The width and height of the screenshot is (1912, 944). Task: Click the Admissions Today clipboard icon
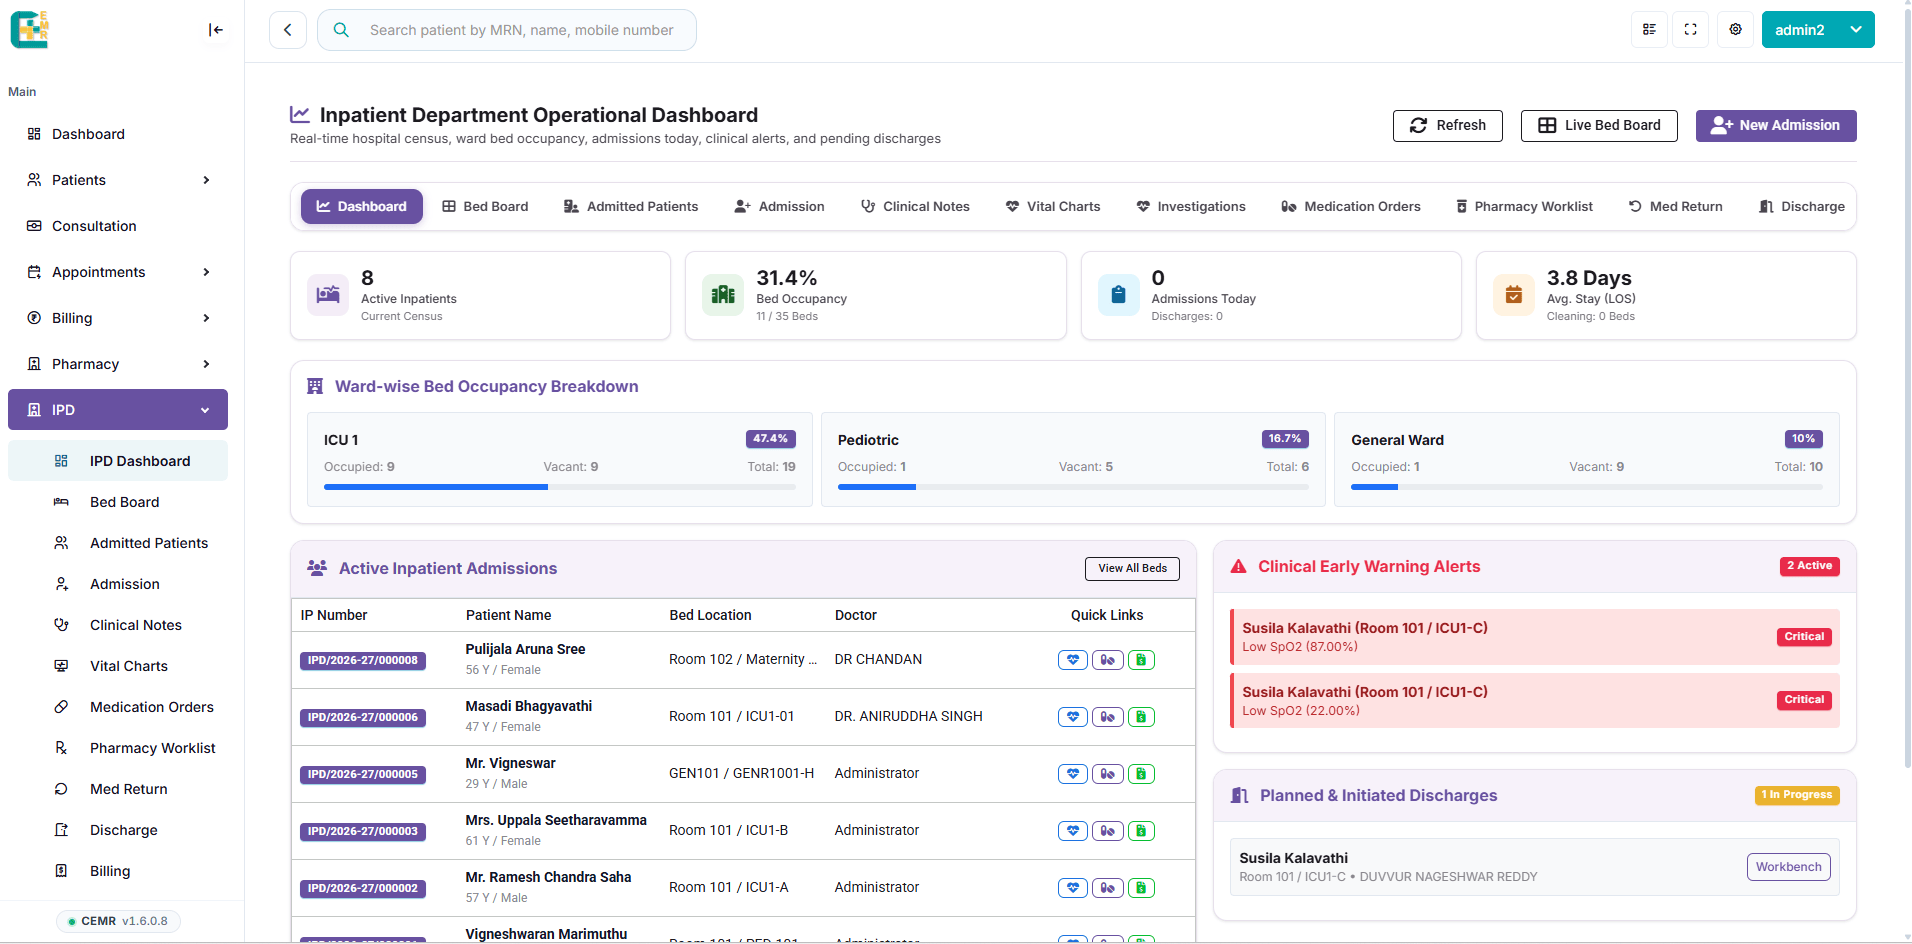coord(1119,295)
